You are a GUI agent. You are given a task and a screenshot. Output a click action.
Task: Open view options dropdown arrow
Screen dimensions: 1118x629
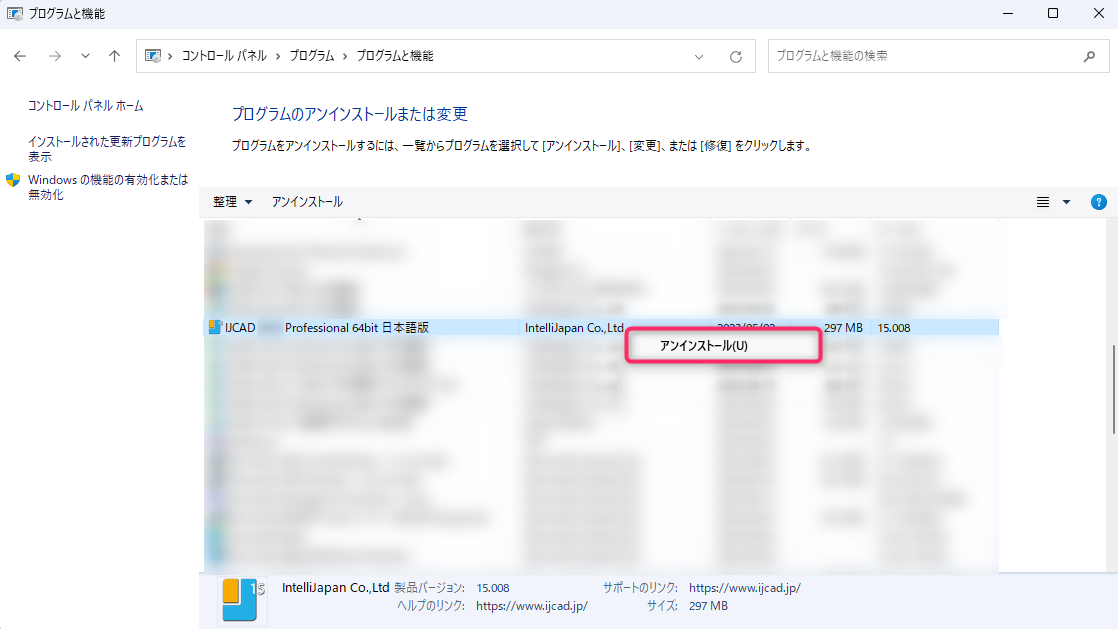(1067, 203)
